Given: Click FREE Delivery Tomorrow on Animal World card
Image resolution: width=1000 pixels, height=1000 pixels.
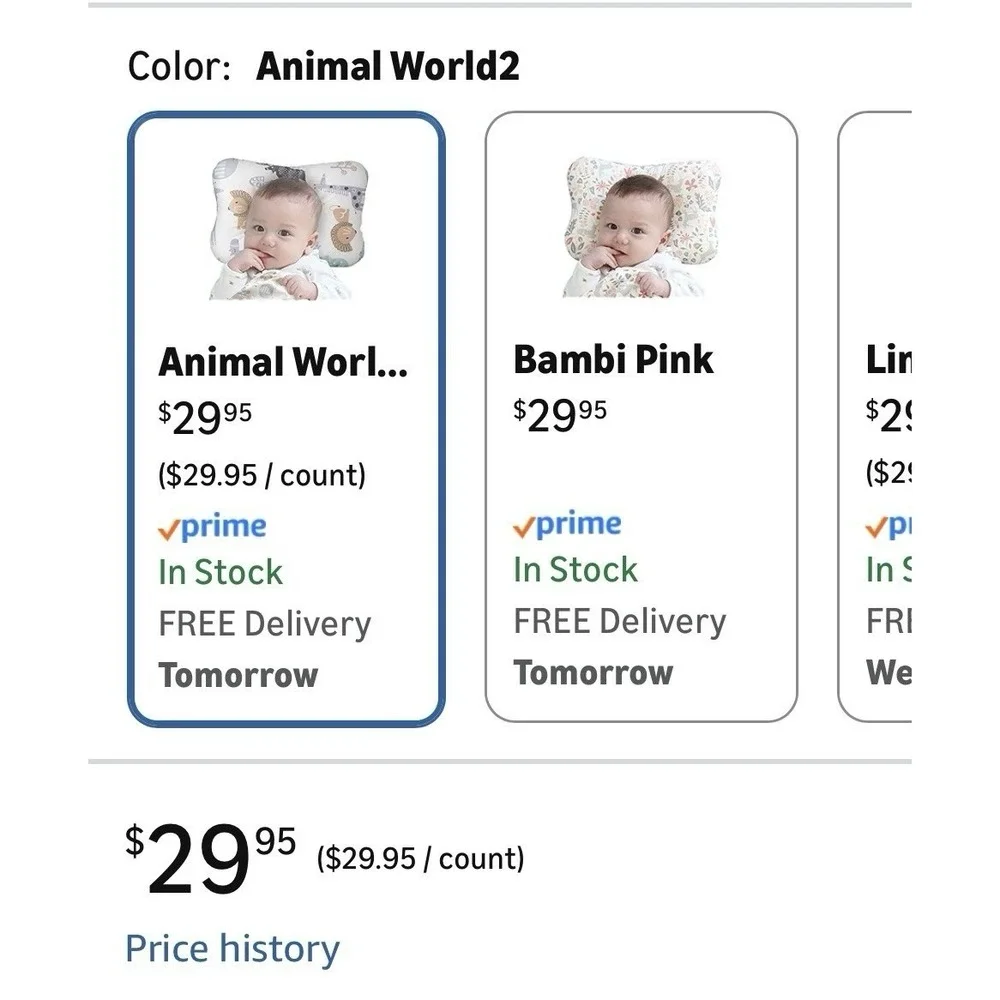Looking at the screenshot, I should (x=265, y=650).
